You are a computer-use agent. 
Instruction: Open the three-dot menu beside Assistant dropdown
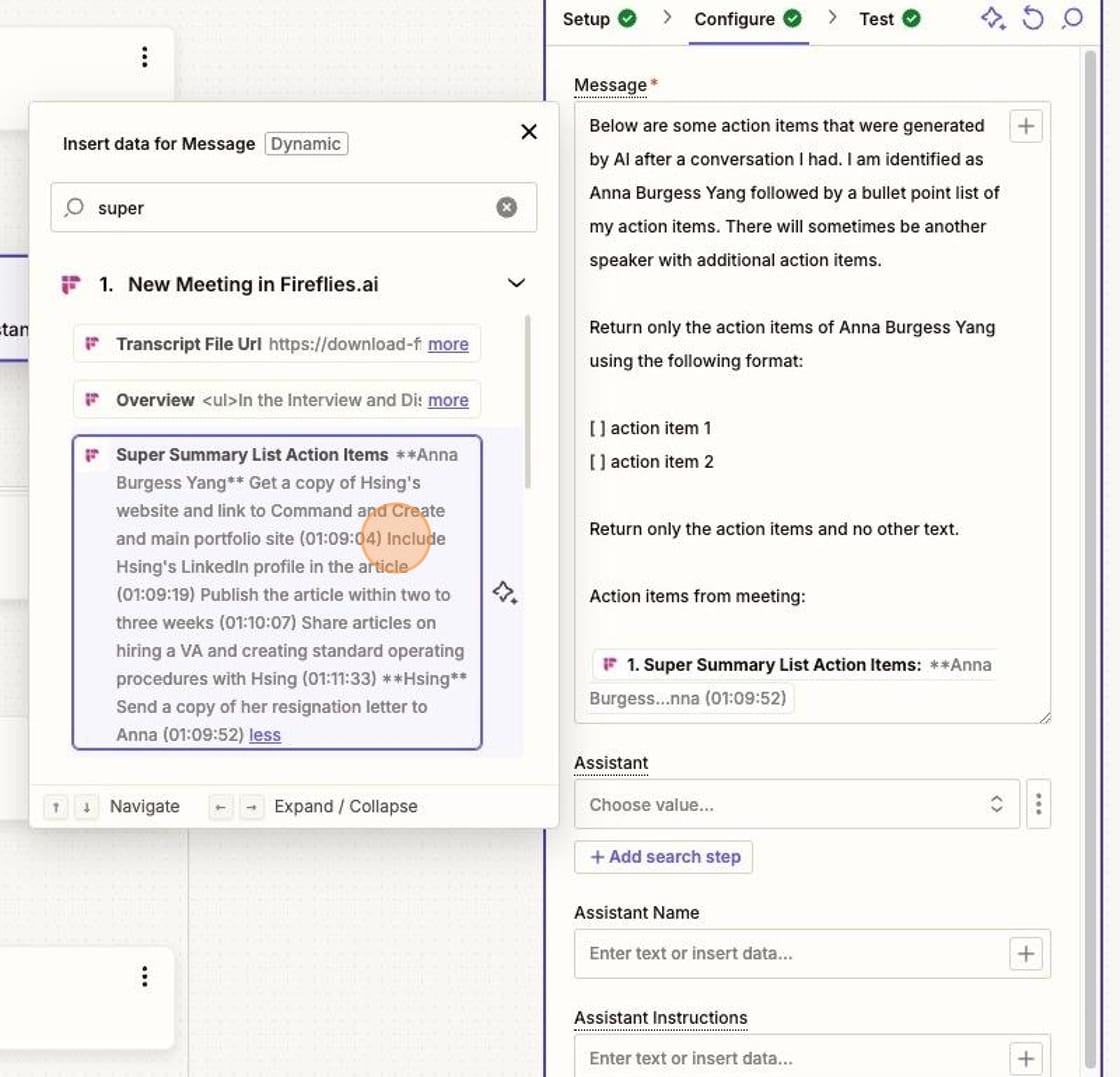pyautogui.click(x=1039, y=804)
